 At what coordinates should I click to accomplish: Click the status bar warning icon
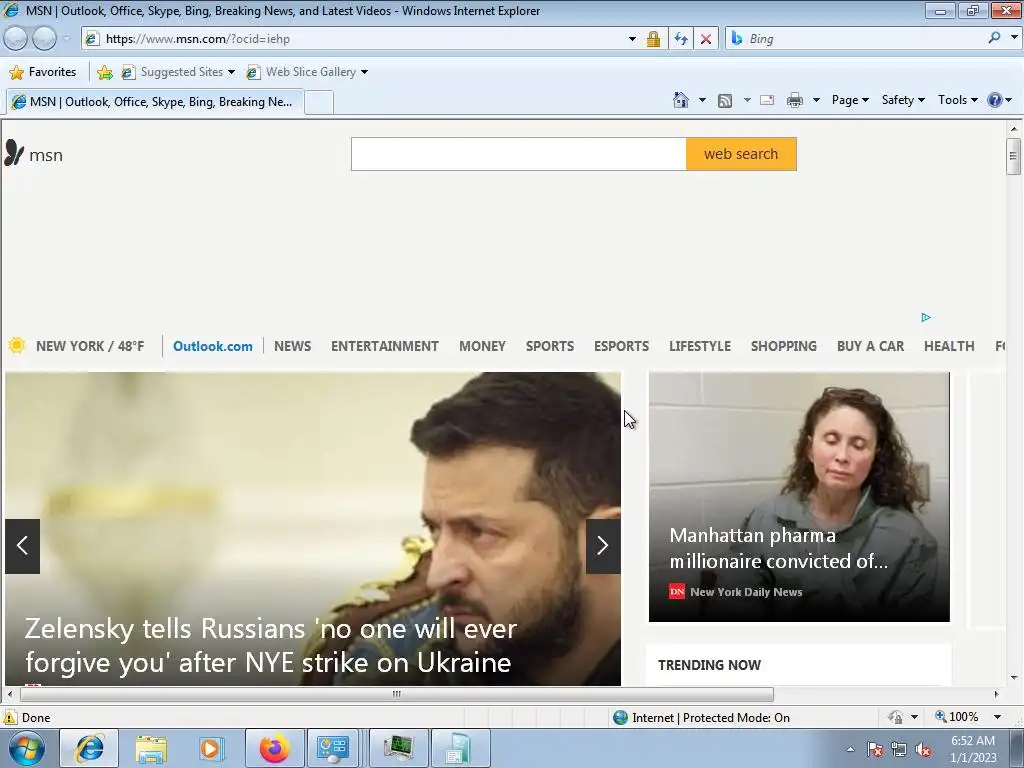tap(10, 717)
